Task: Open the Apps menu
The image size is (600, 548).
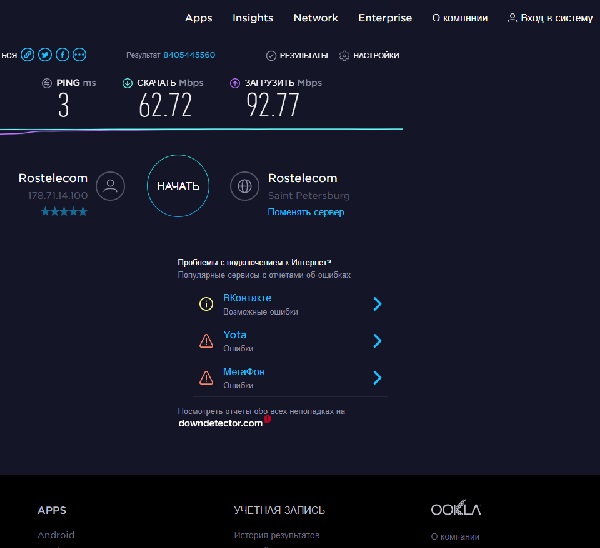Action: pyautogui.click(x=199, y=18)
